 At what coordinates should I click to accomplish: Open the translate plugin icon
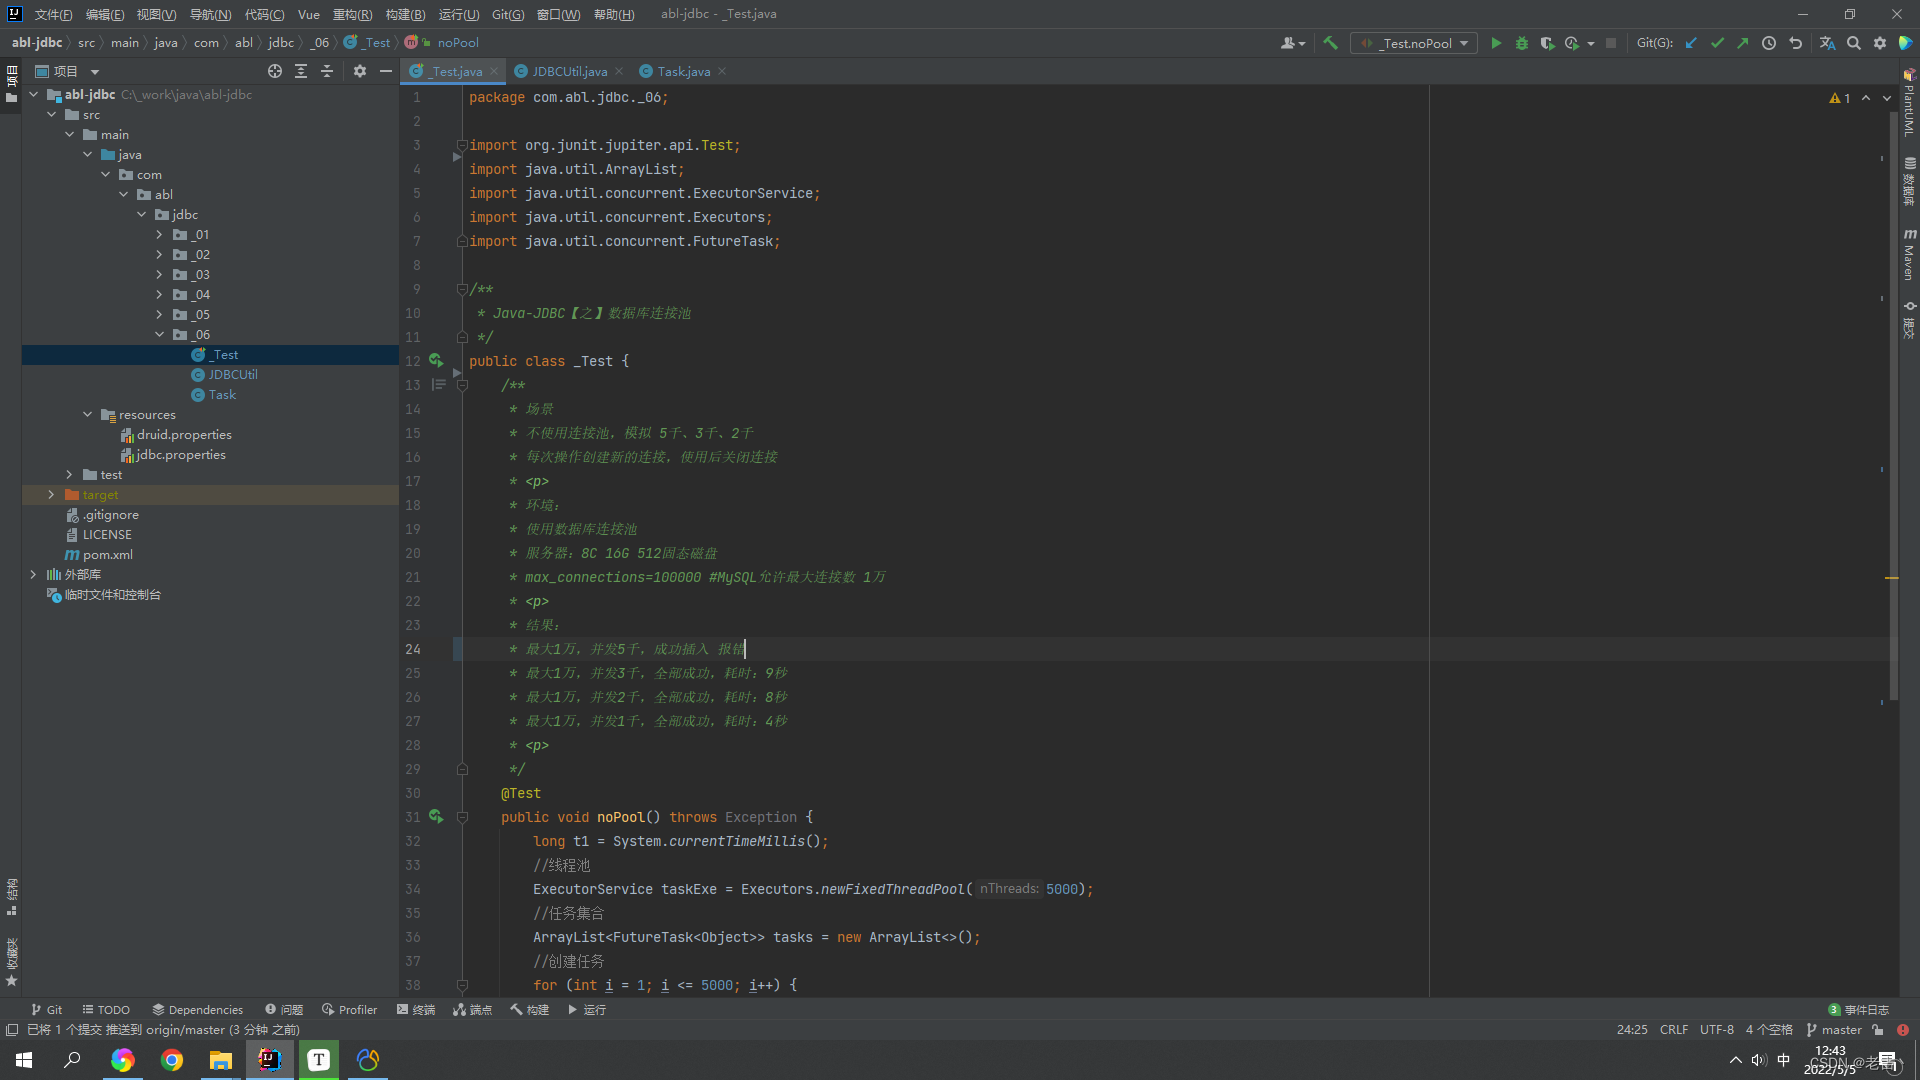1827,43
